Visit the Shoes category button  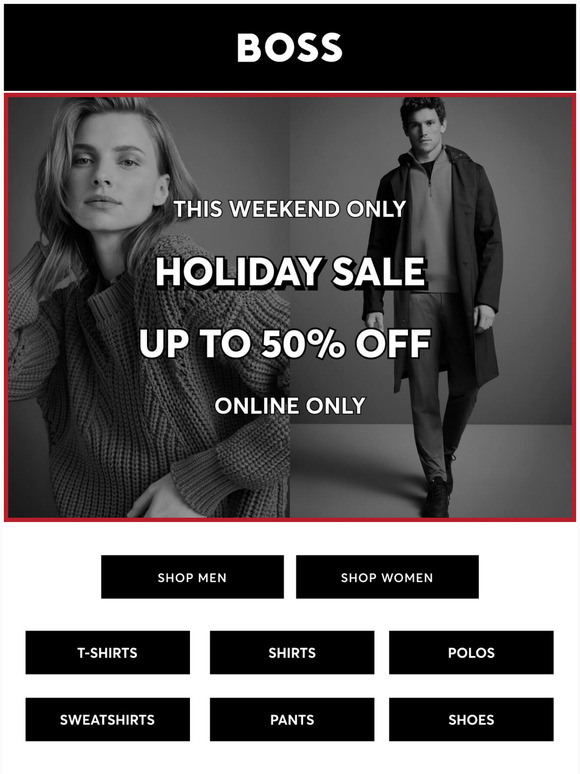coord(471,720)
